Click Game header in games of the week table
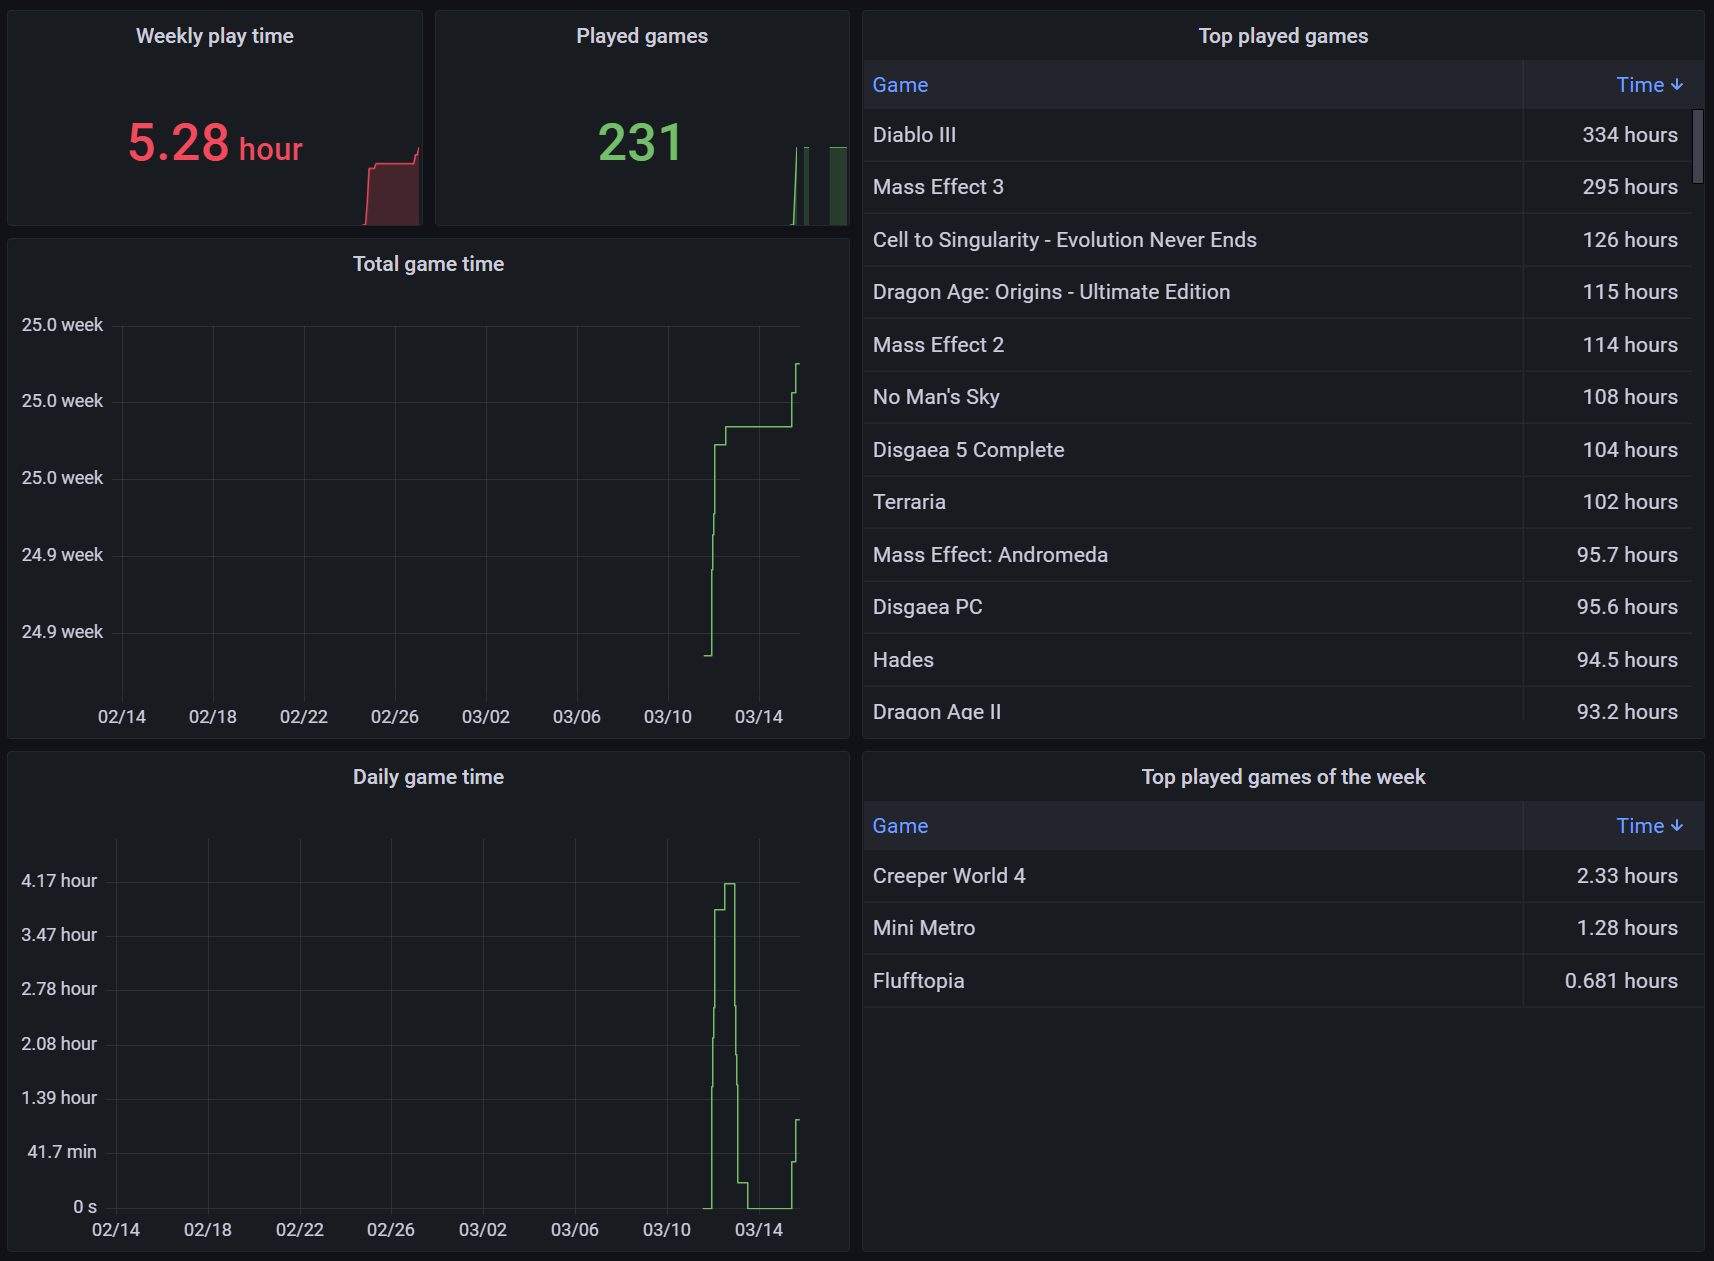Image resolution: width=1714 pixels, height=1261 pixels. pos(900,826)
